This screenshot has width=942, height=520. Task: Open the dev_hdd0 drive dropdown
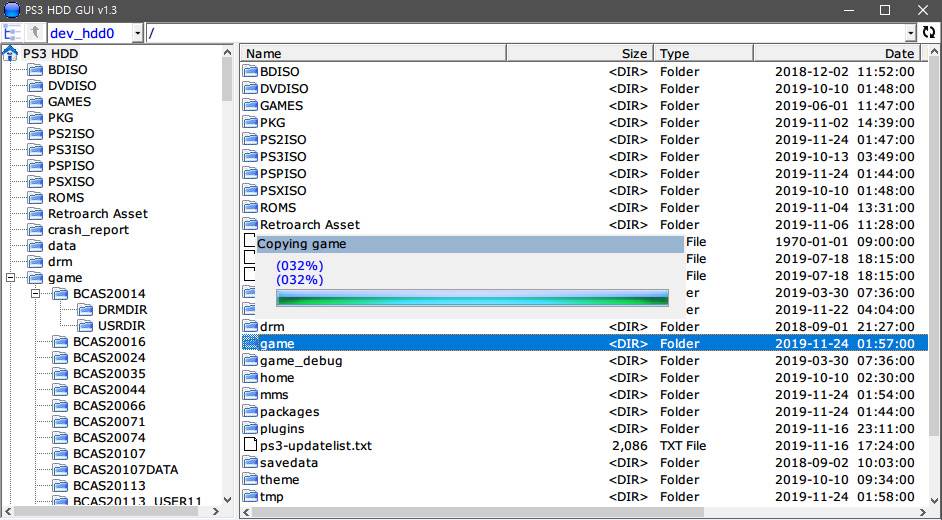(138, 33)
